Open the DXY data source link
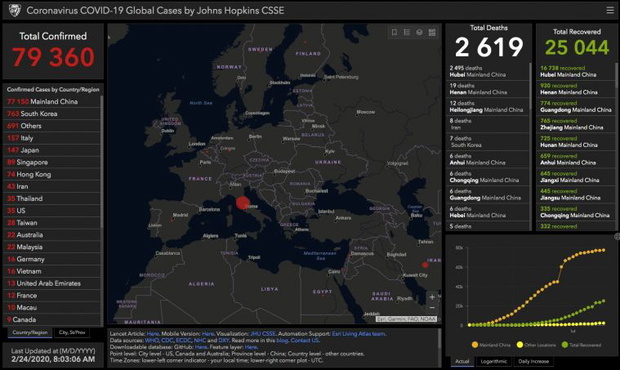620x370 pixels. coord(224,340)
